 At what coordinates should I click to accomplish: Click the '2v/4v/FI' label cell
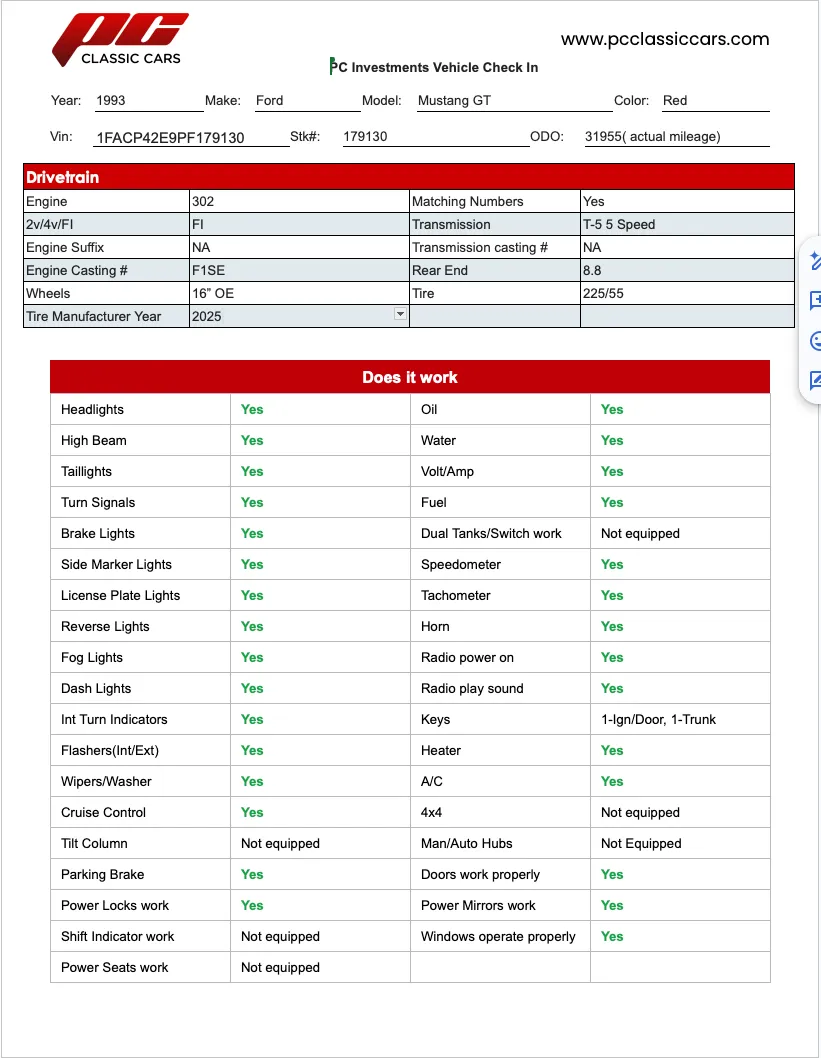click(x=106, y=224)
